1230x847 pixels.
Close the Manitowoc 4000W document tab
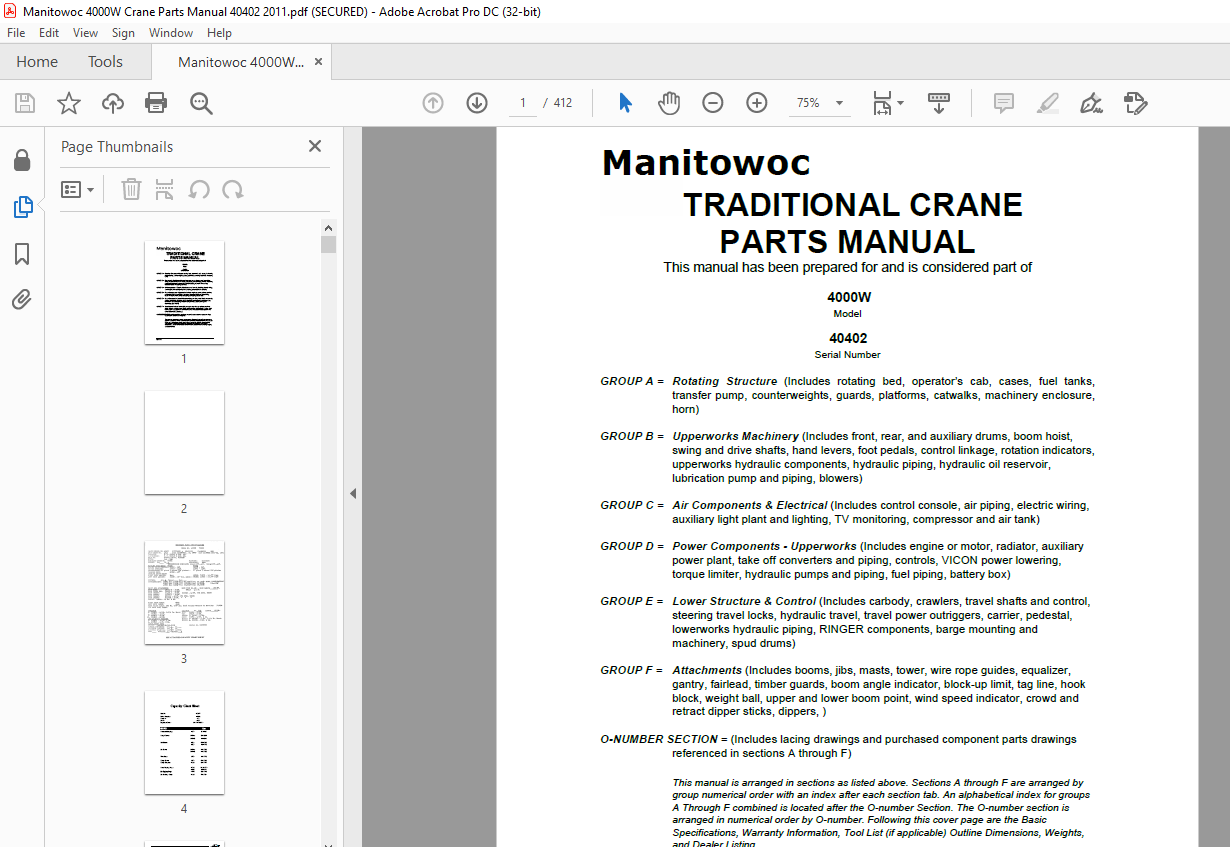click(319, 62)
